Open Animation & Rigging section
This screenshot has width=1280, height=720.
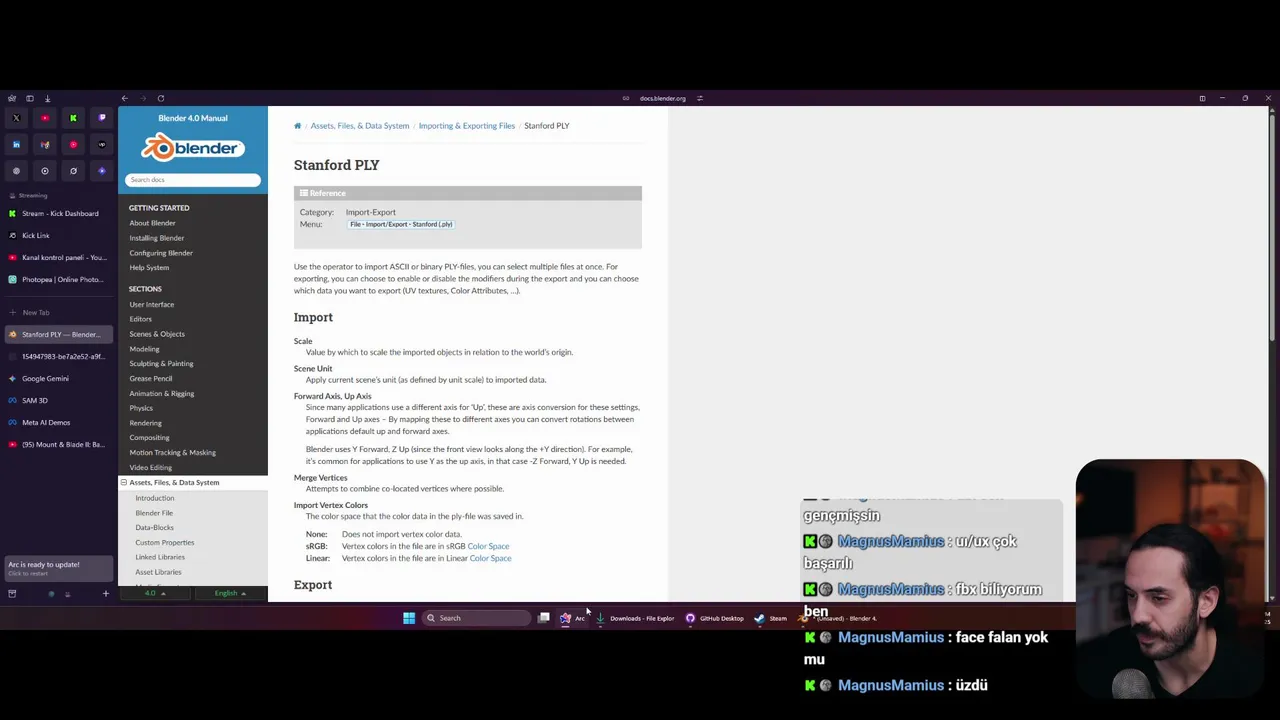[162, 393]
